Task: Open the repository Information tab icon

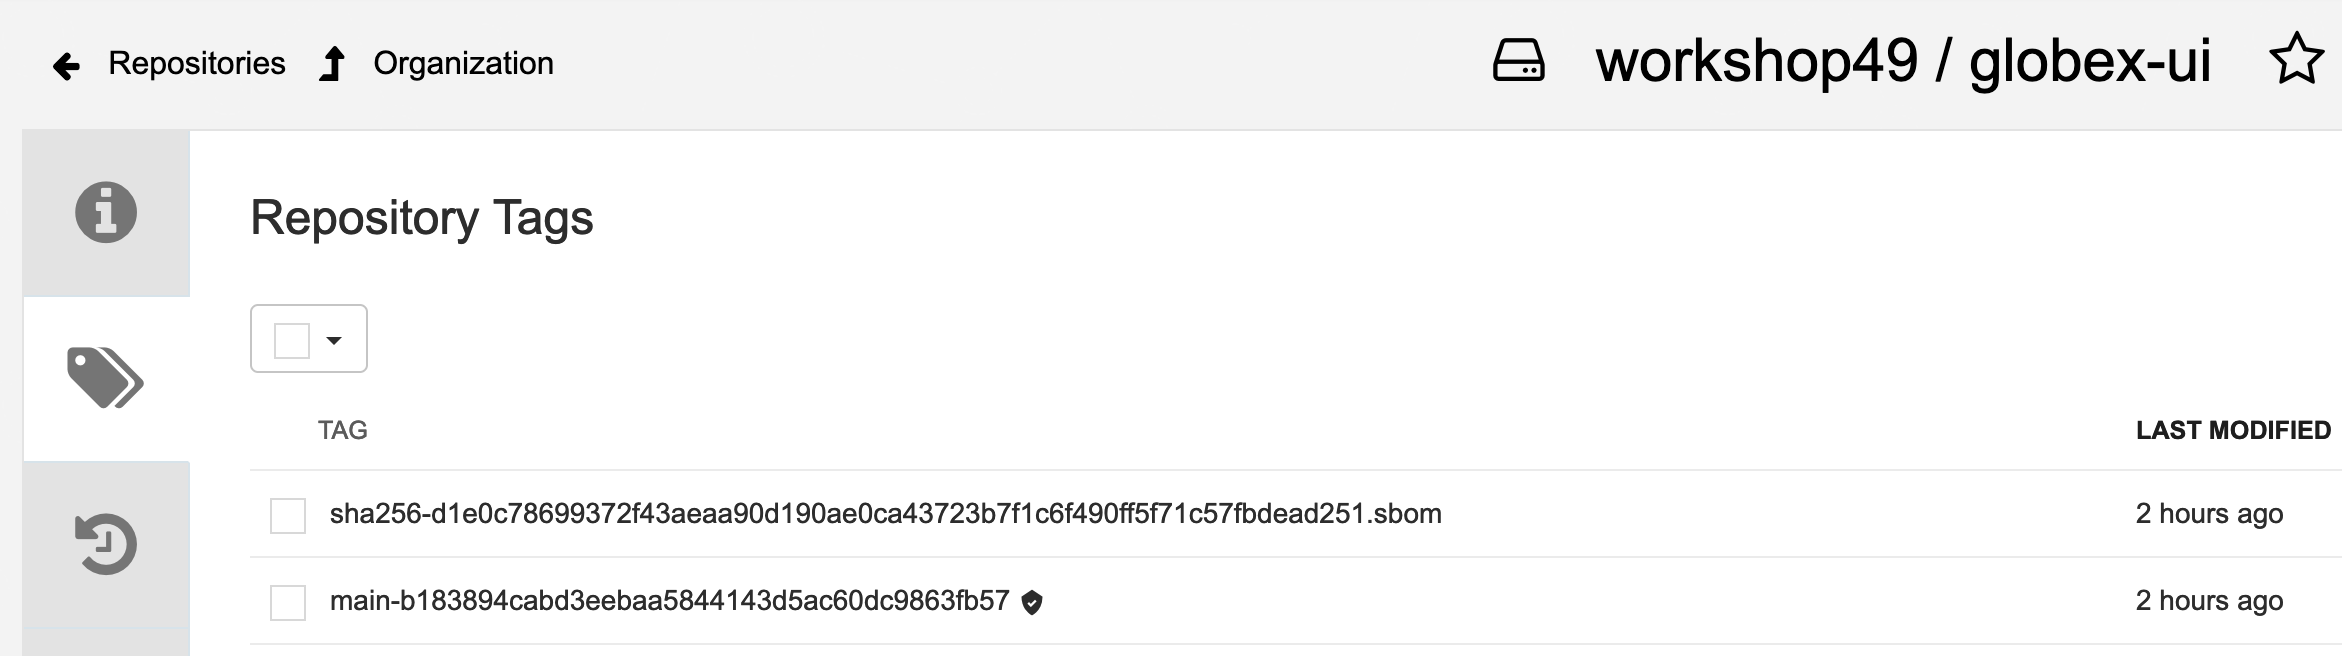Action: click(x=106, y=212)
